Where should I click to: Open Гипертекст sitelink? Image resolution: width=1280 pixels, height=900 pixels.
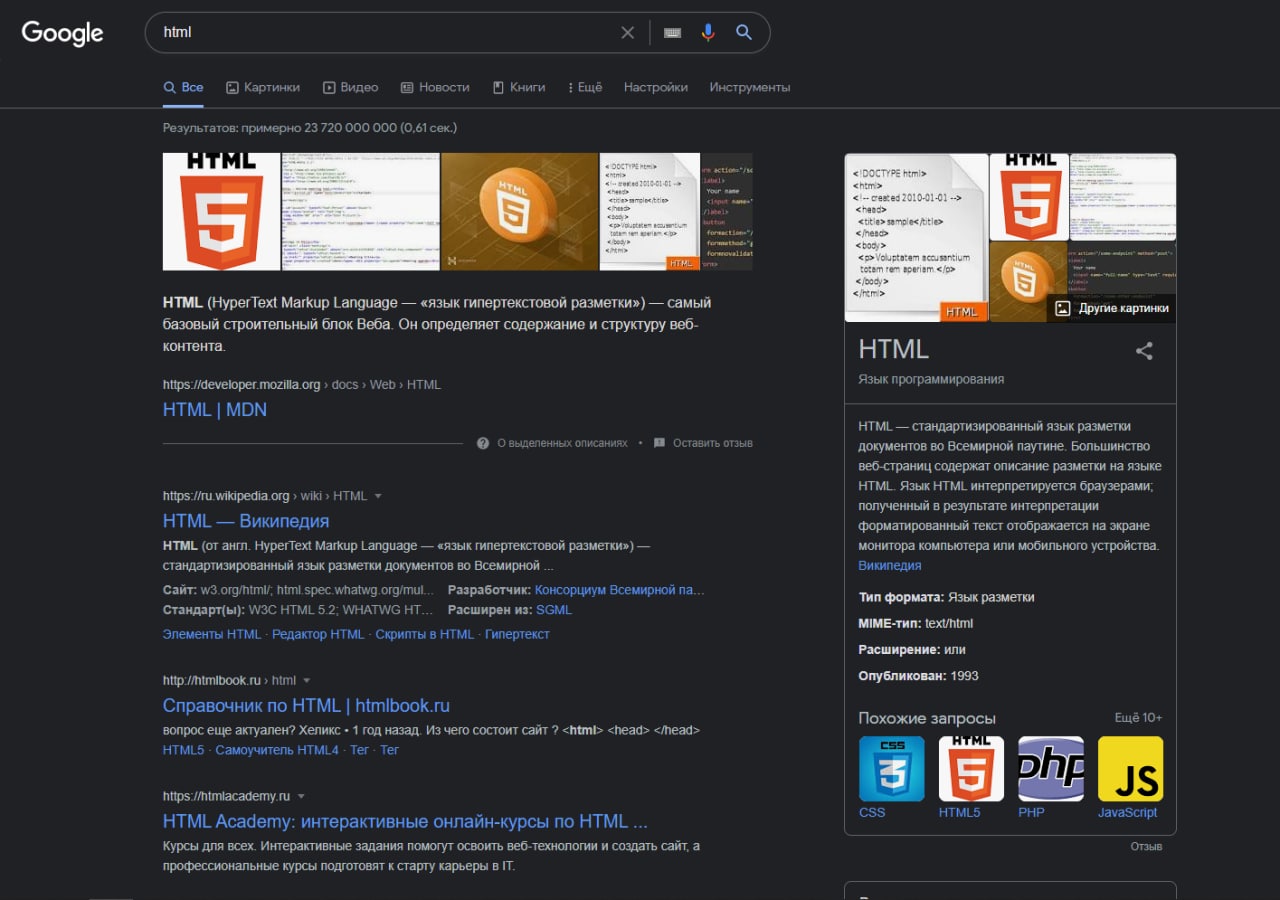pos(517,634)
